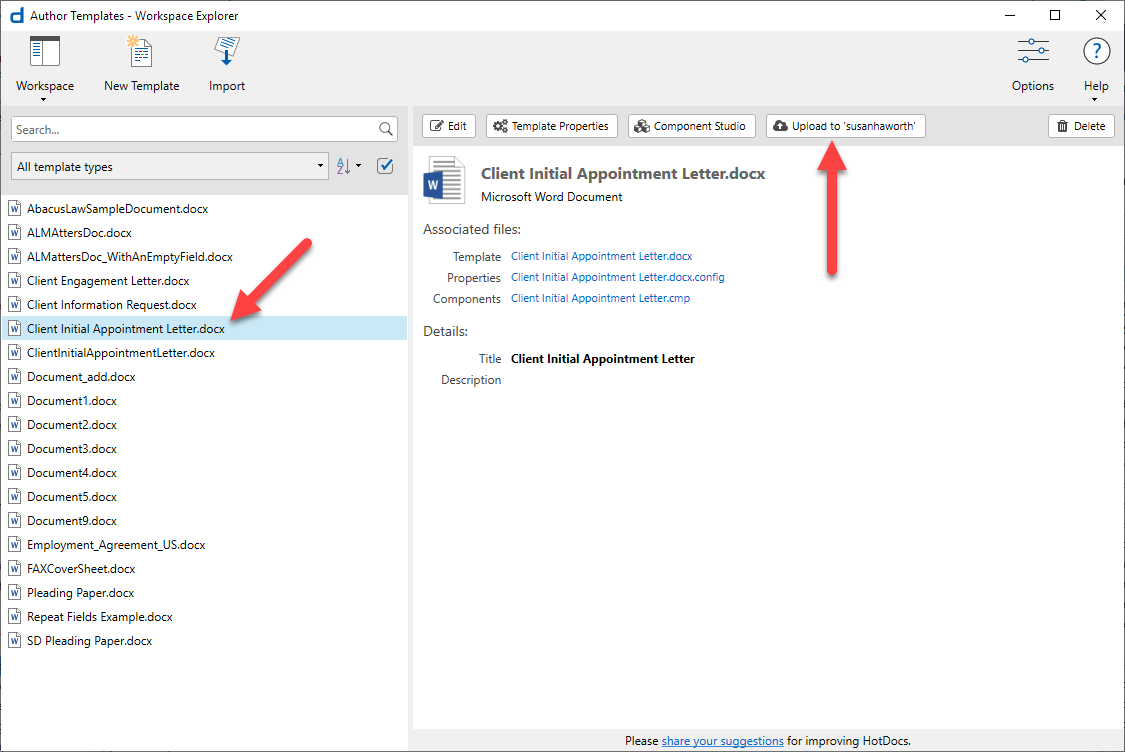This screenshot has width=1125, height=752.
Task: Focus the Search input field
Action: pyautogui.click(x=194, y=129)
